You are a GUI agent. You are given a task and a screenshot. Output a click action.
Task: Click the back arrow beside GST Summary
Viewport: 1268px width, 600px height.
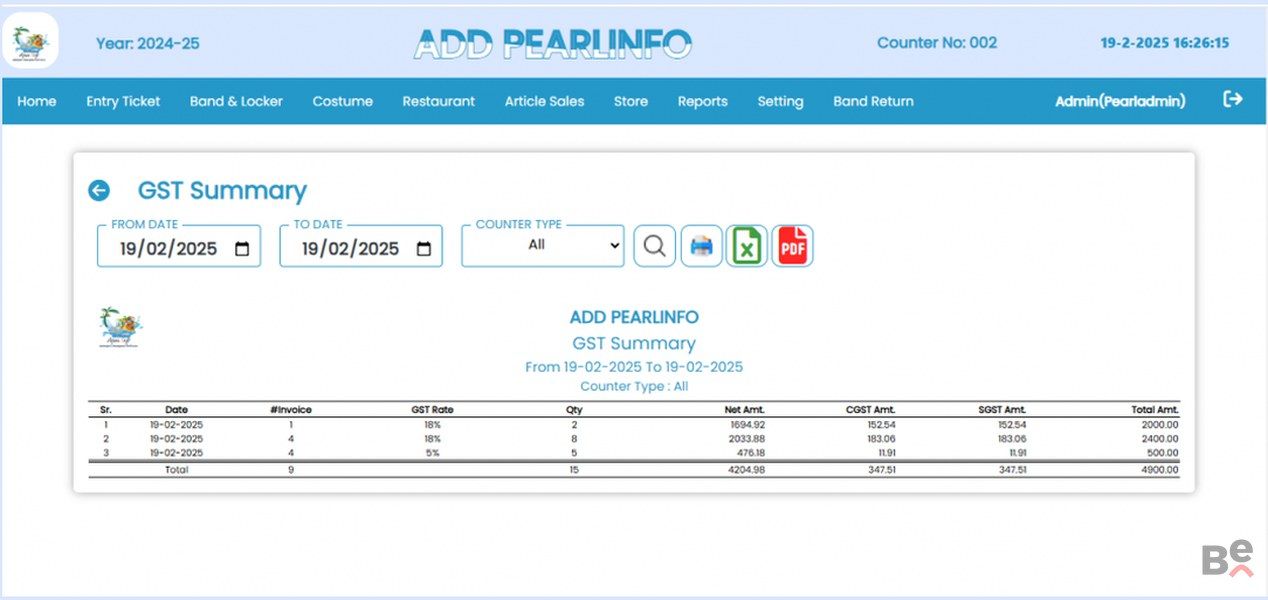point(98,191)
